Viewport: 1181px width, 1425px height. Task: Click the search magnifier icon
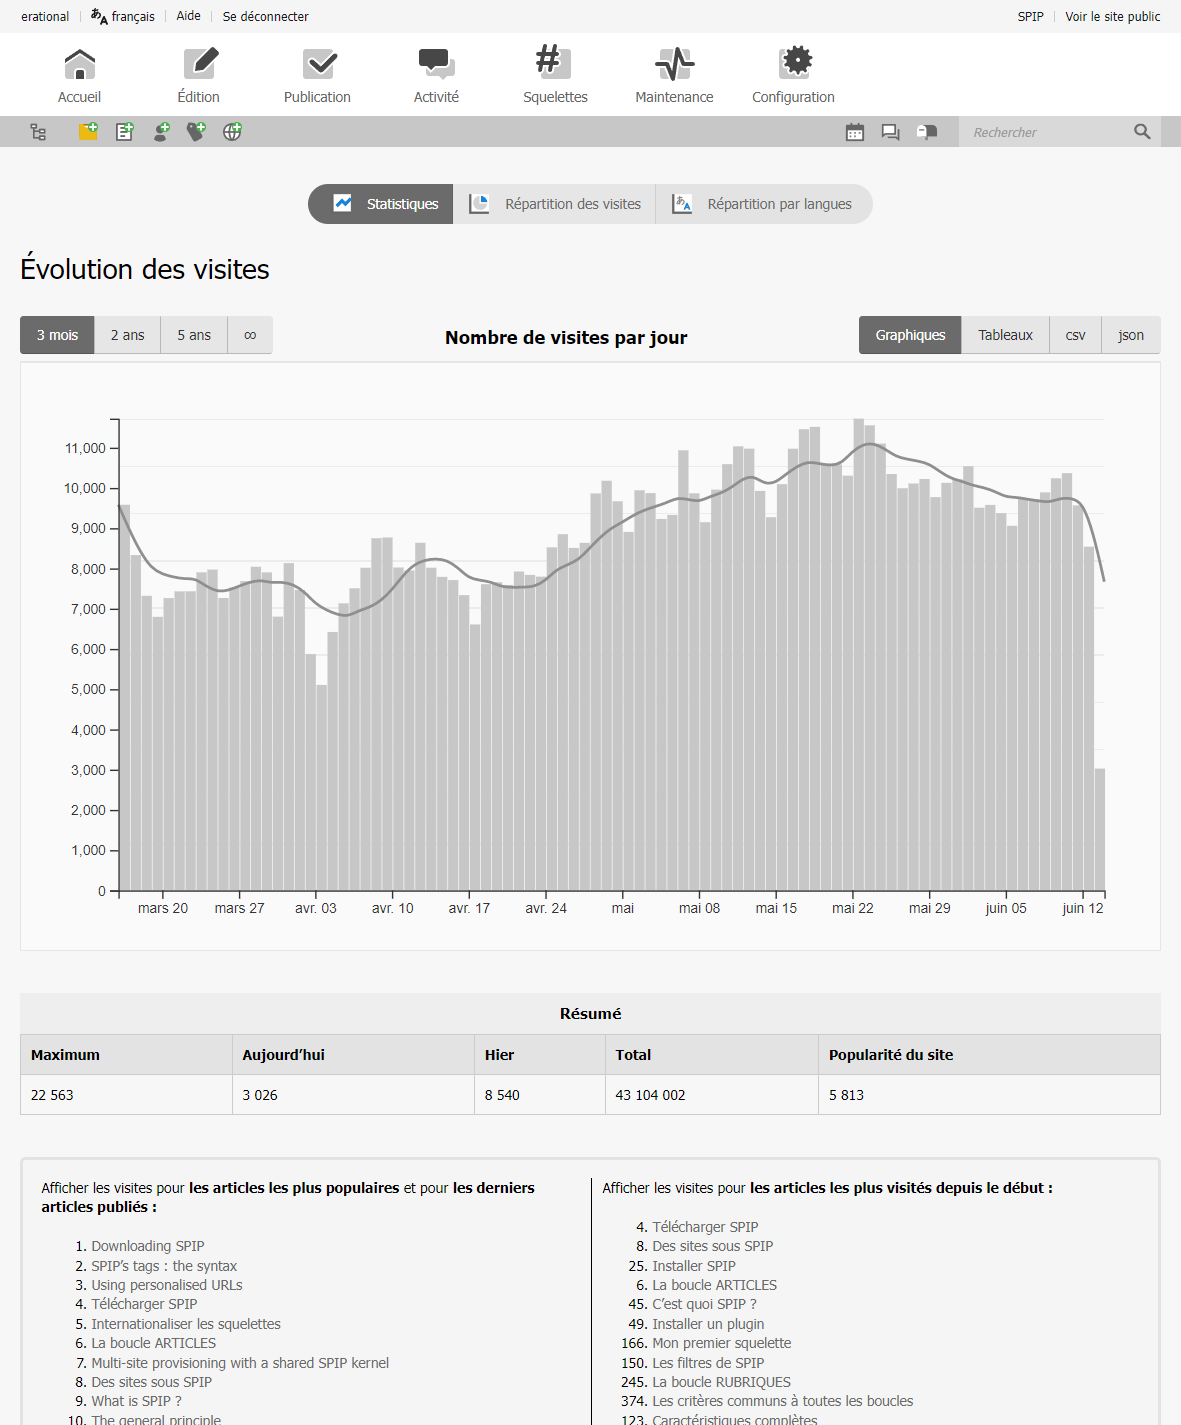1142,132
